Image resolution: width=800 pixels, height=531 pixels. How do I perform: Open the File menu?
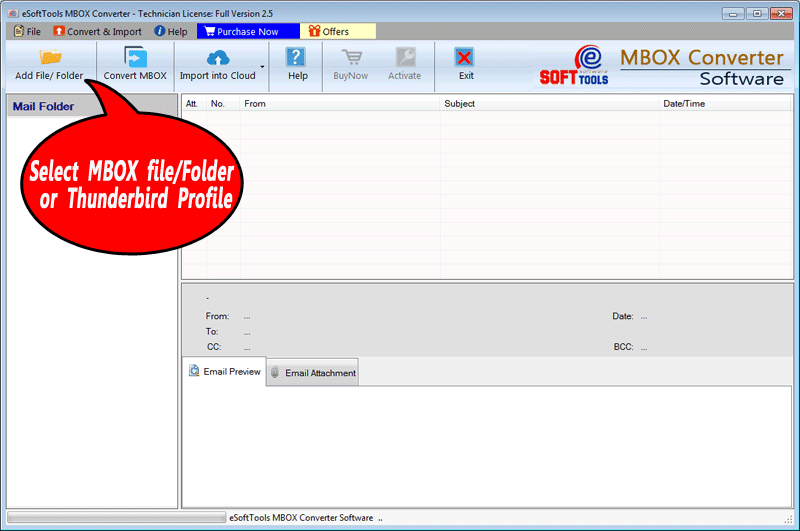tap(28, 31)
